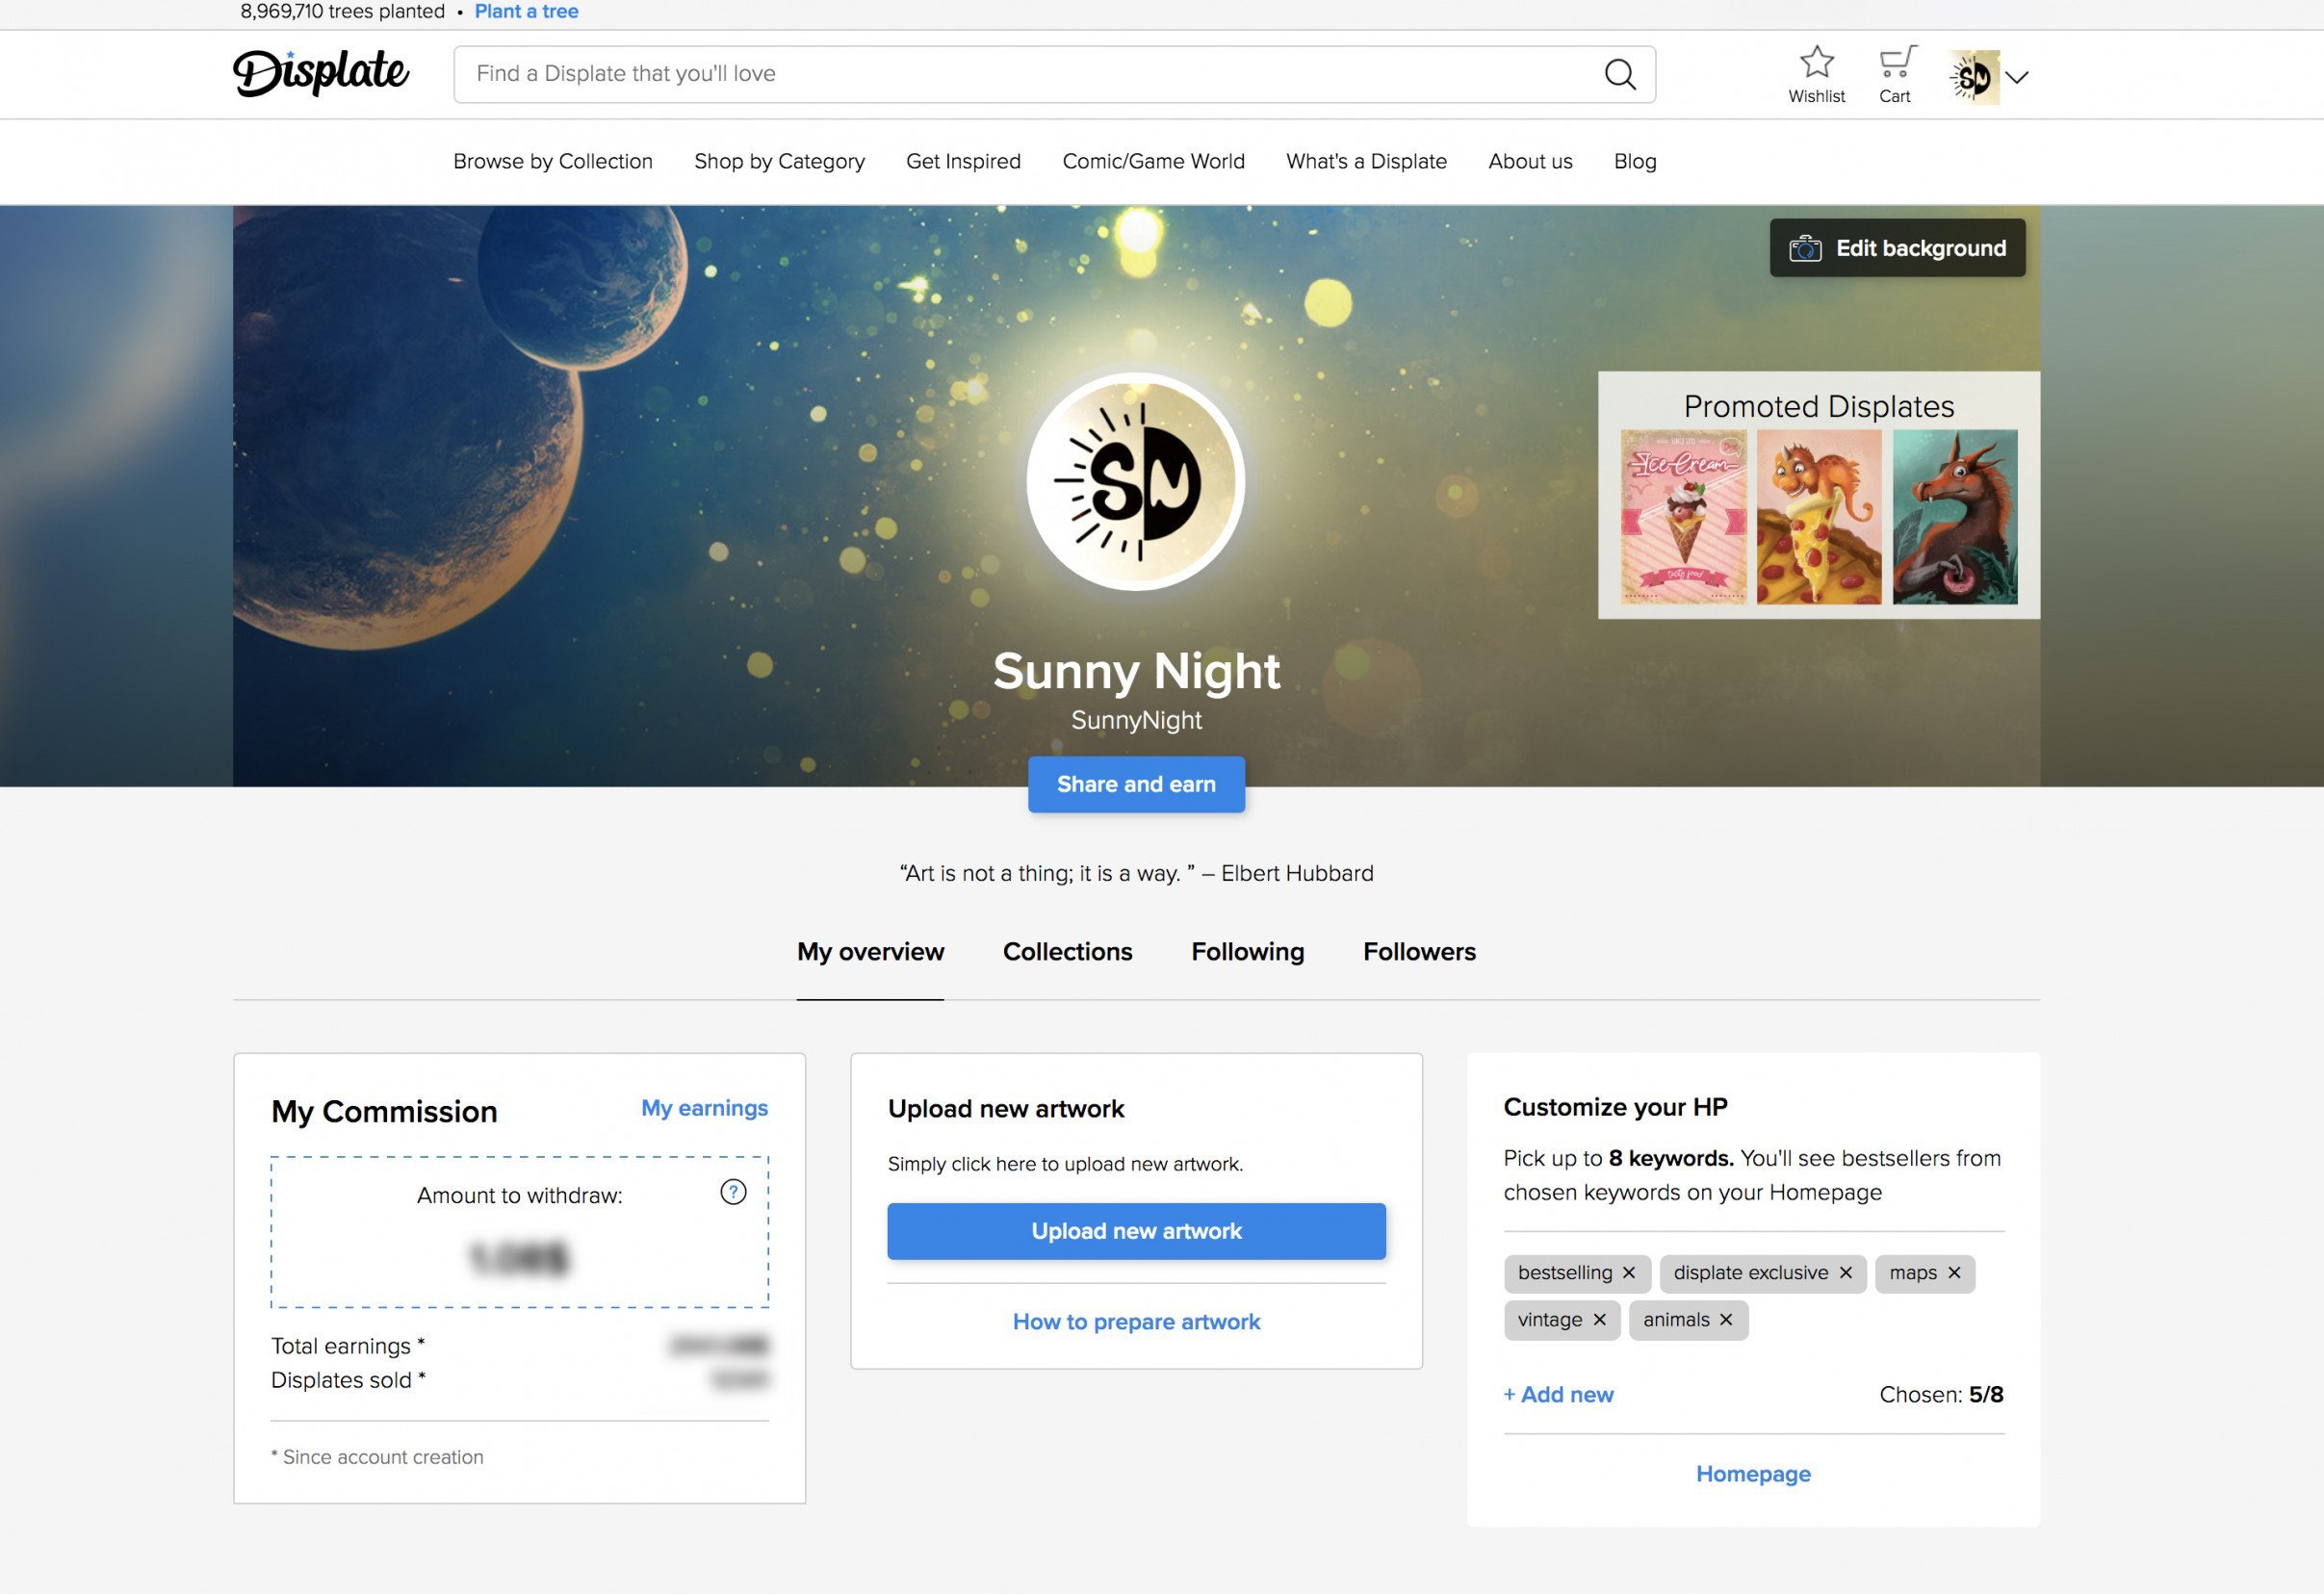Click the large Sunny Night profile avatar
This screenshot has width=2324, height=1594.
click(x=1135, y=482)
